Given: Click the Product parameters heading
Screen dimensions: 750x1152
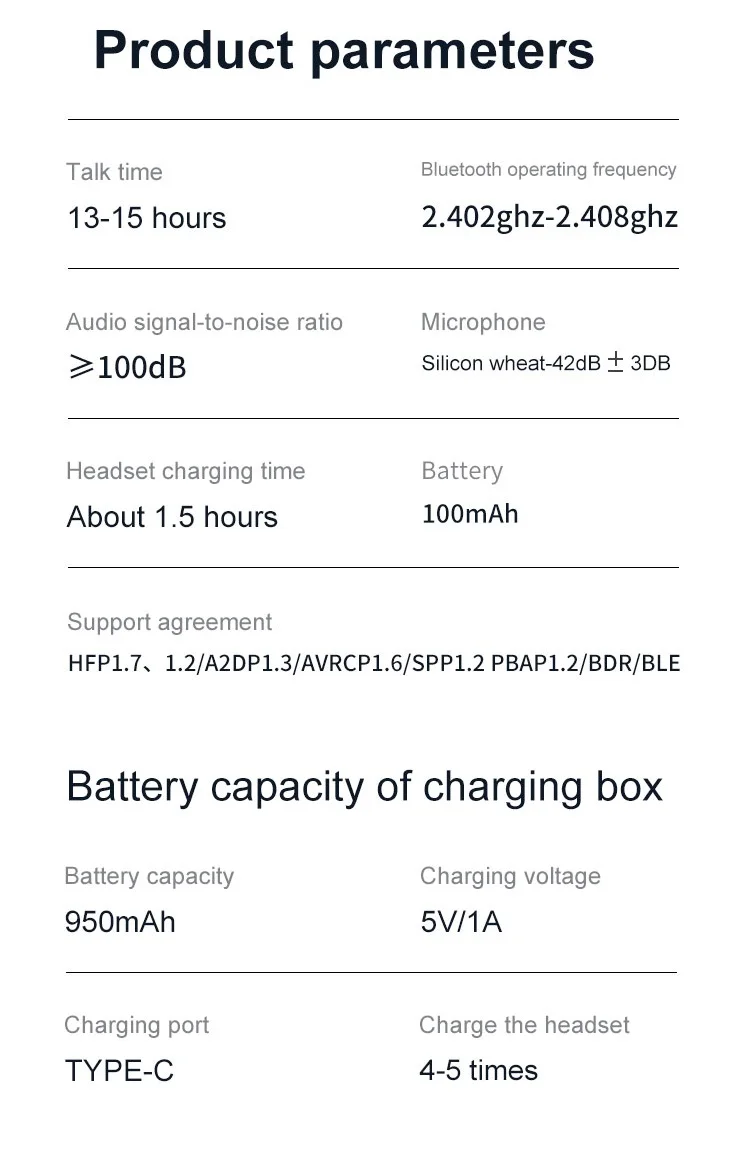Looking at the screenshot, I should click(344, 50).
